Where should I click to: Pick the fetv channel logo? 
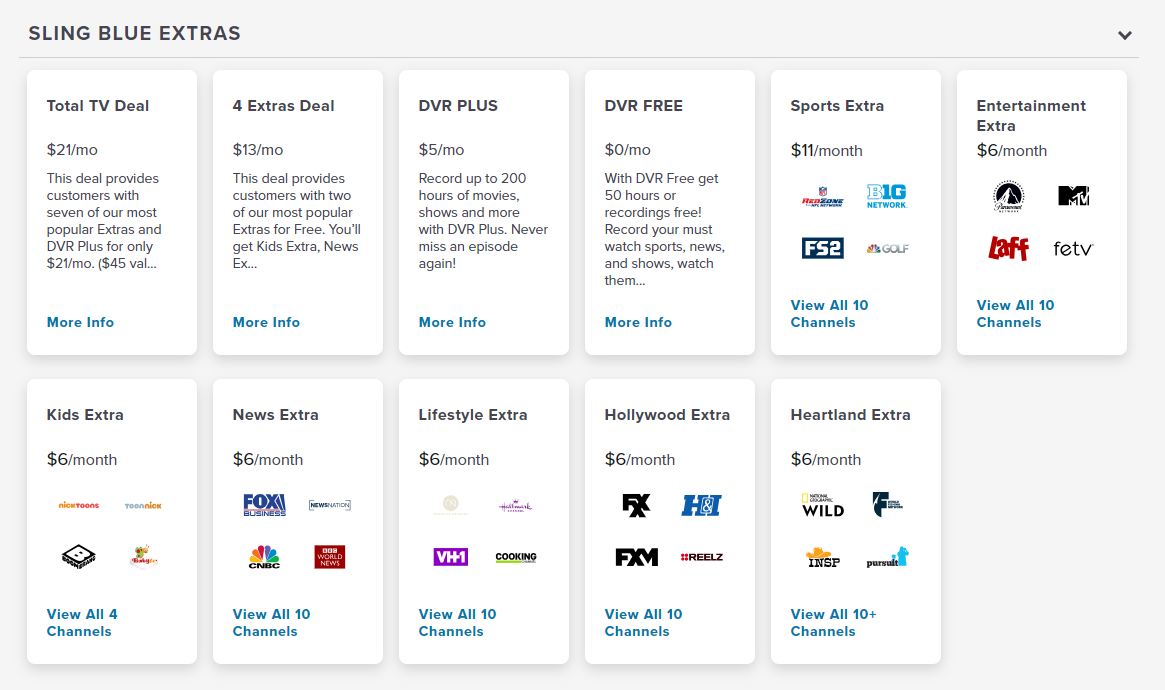[x=1073, y=249]
